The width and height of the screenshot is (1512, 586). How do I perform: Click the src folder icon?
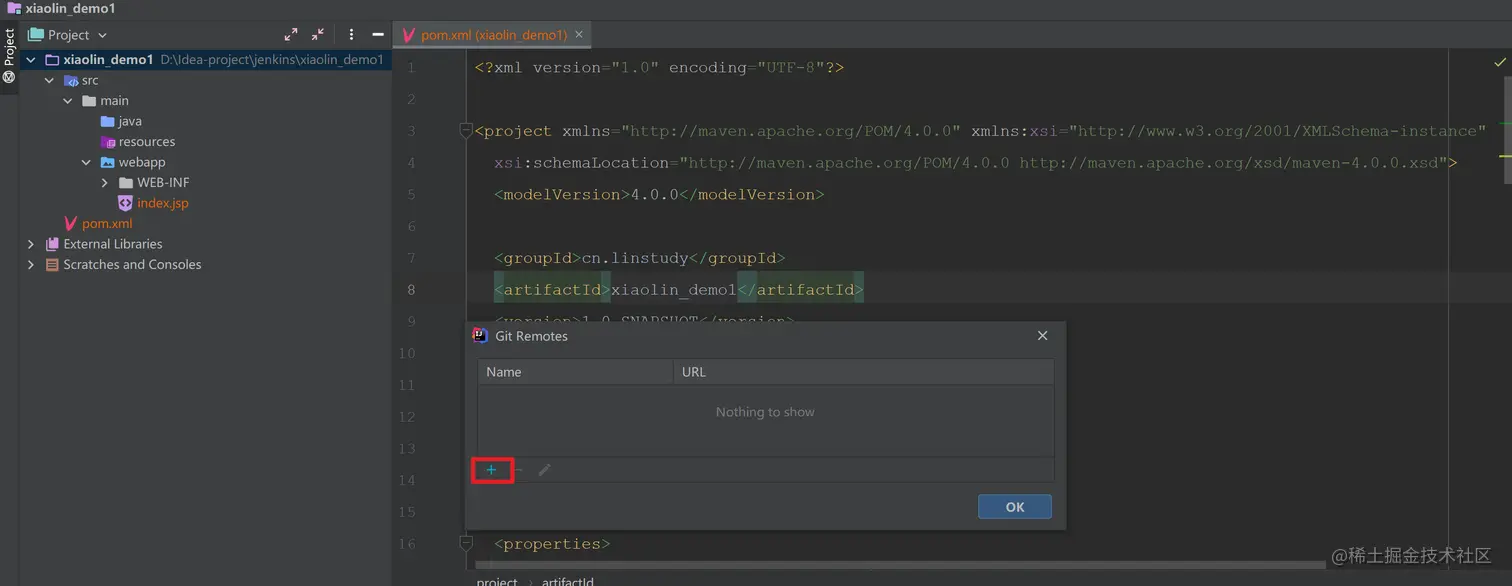70,81
